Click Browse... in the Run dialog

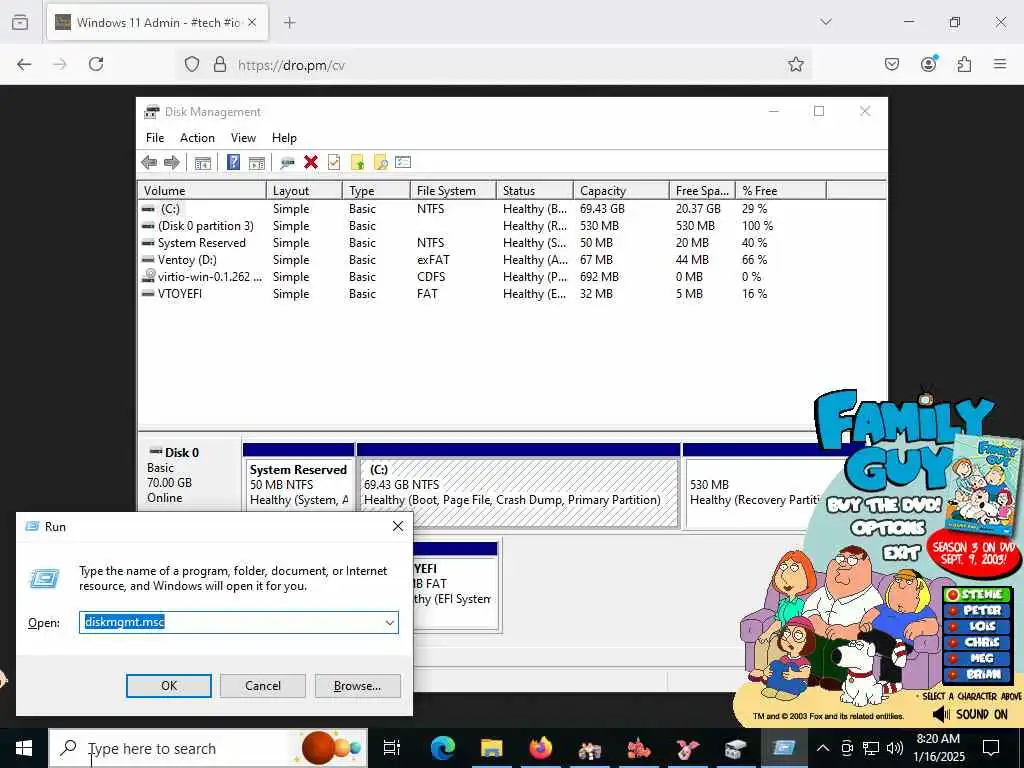(x=357, y=686)
